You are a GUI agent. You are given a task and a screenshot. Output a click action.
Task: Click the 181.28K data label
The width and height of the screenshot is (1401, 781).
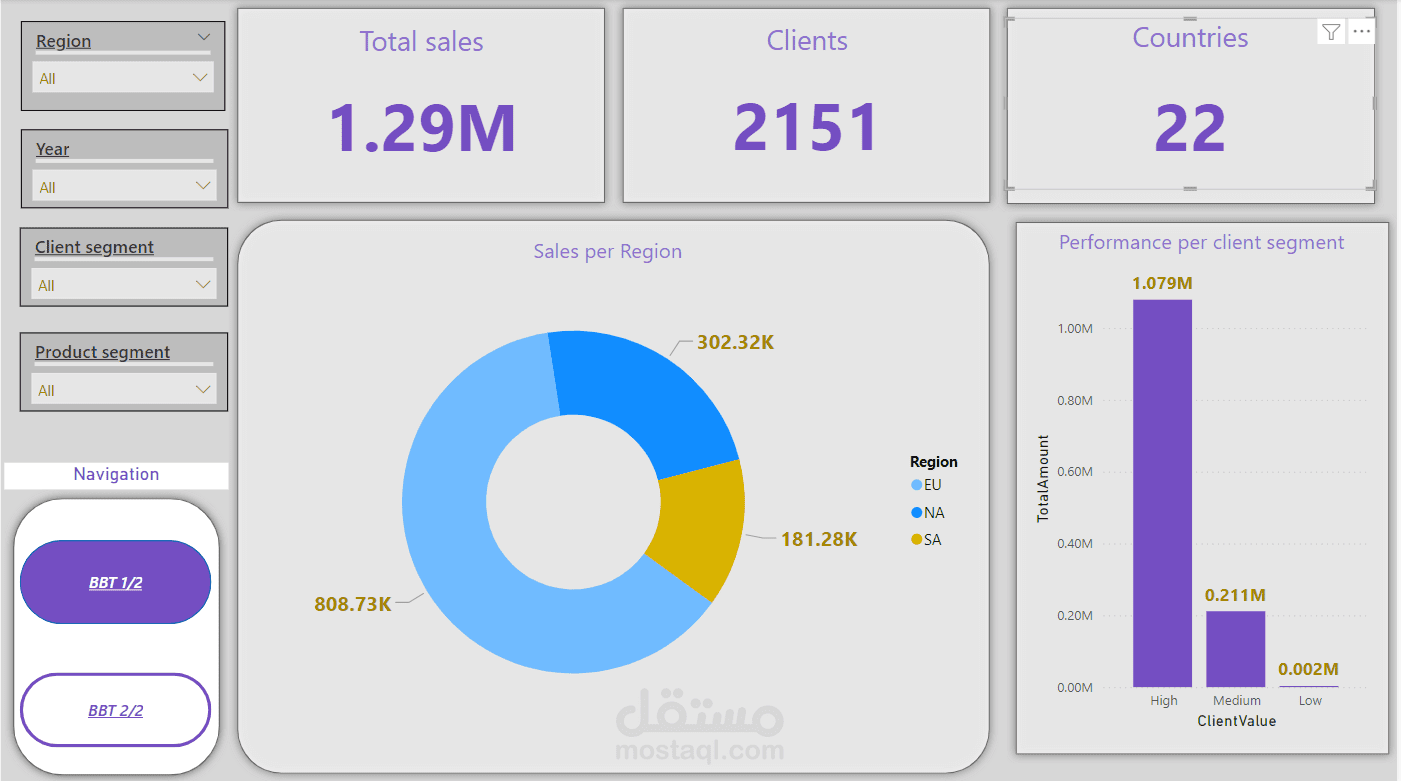(819, 539)
